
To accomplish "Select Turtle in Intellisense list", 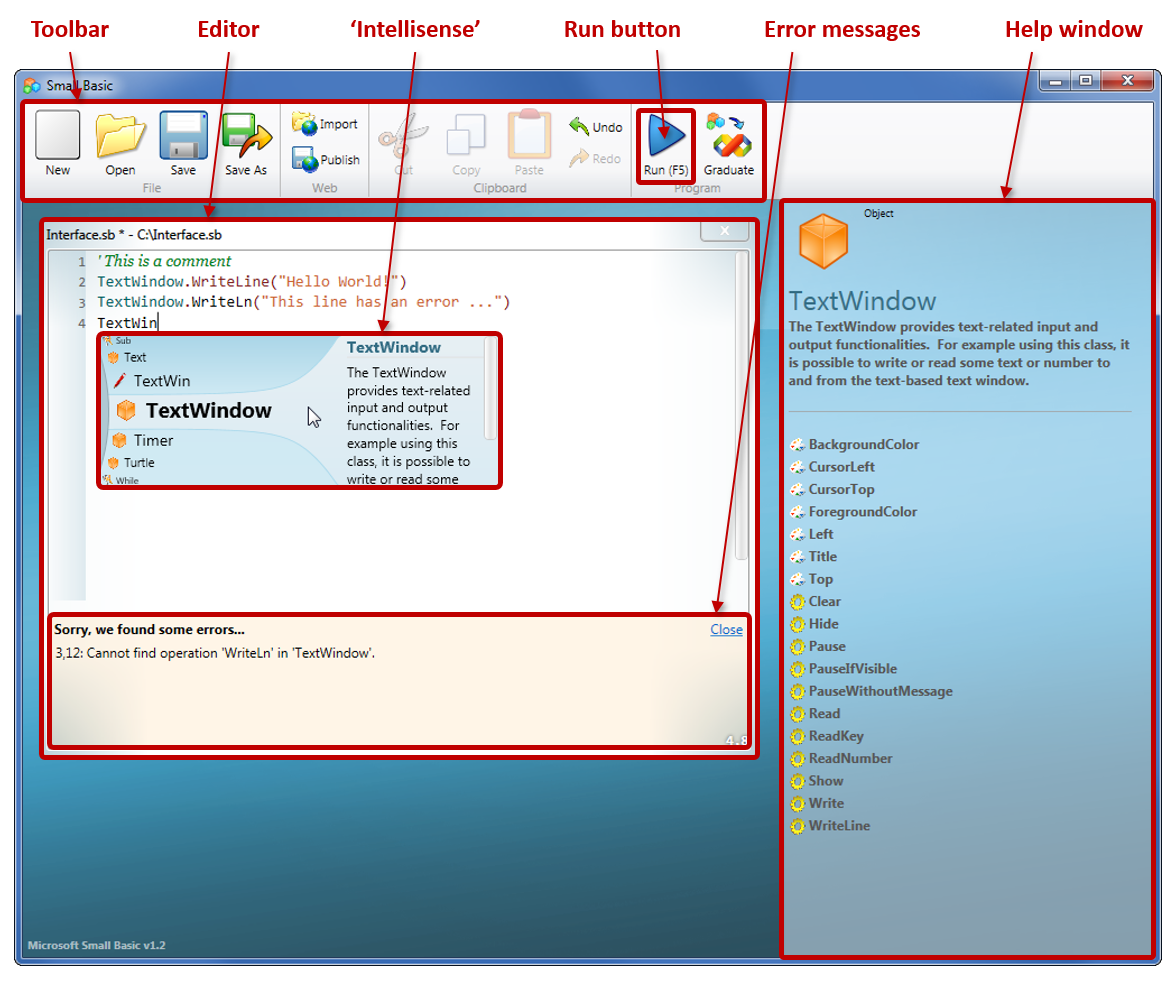I will tap(132, 463).
